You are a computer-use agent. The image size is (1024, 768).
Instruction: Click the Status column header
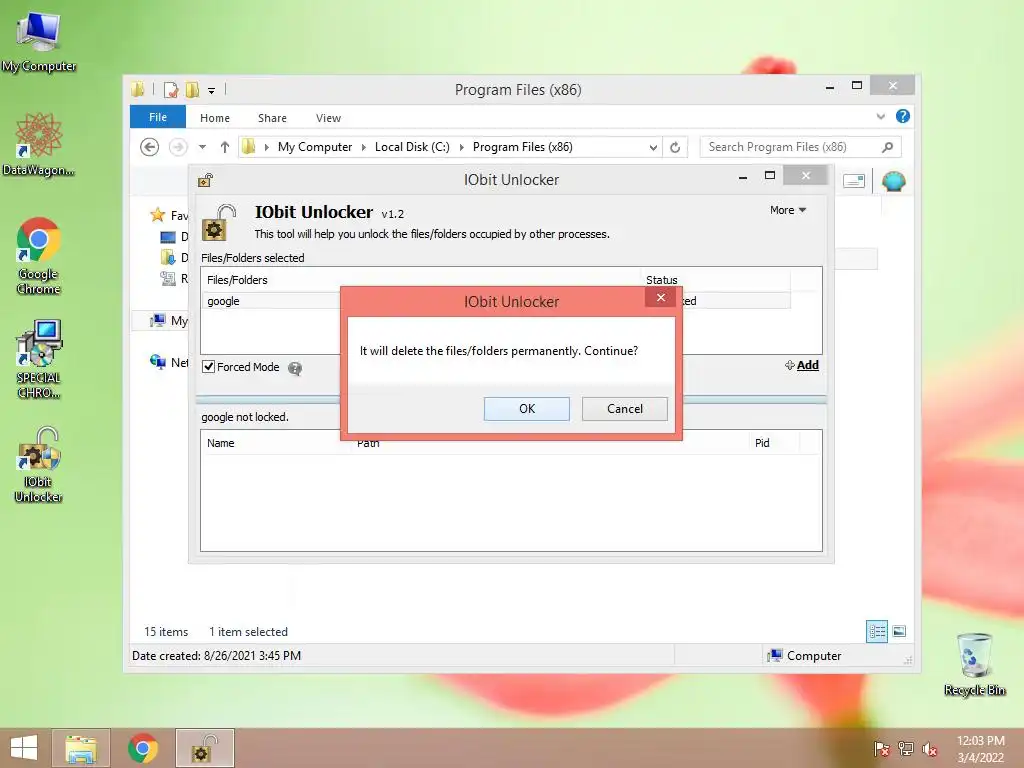(662, 280)
